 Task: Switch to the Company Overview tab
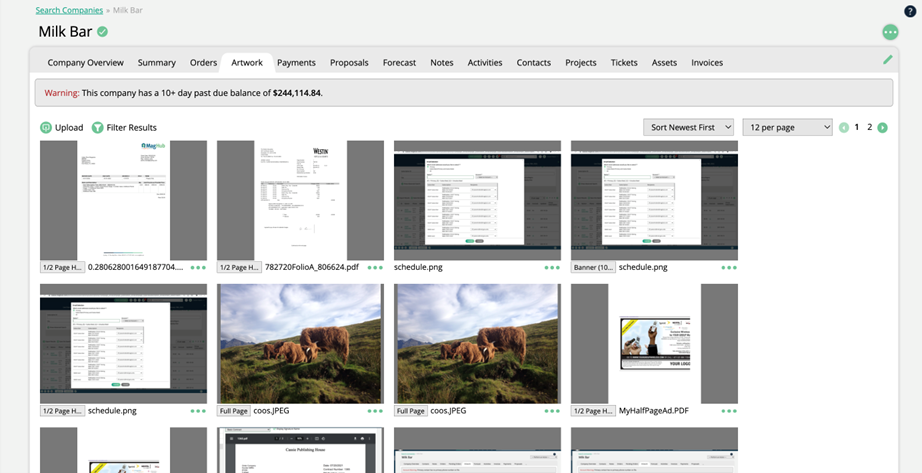point(86,62)
